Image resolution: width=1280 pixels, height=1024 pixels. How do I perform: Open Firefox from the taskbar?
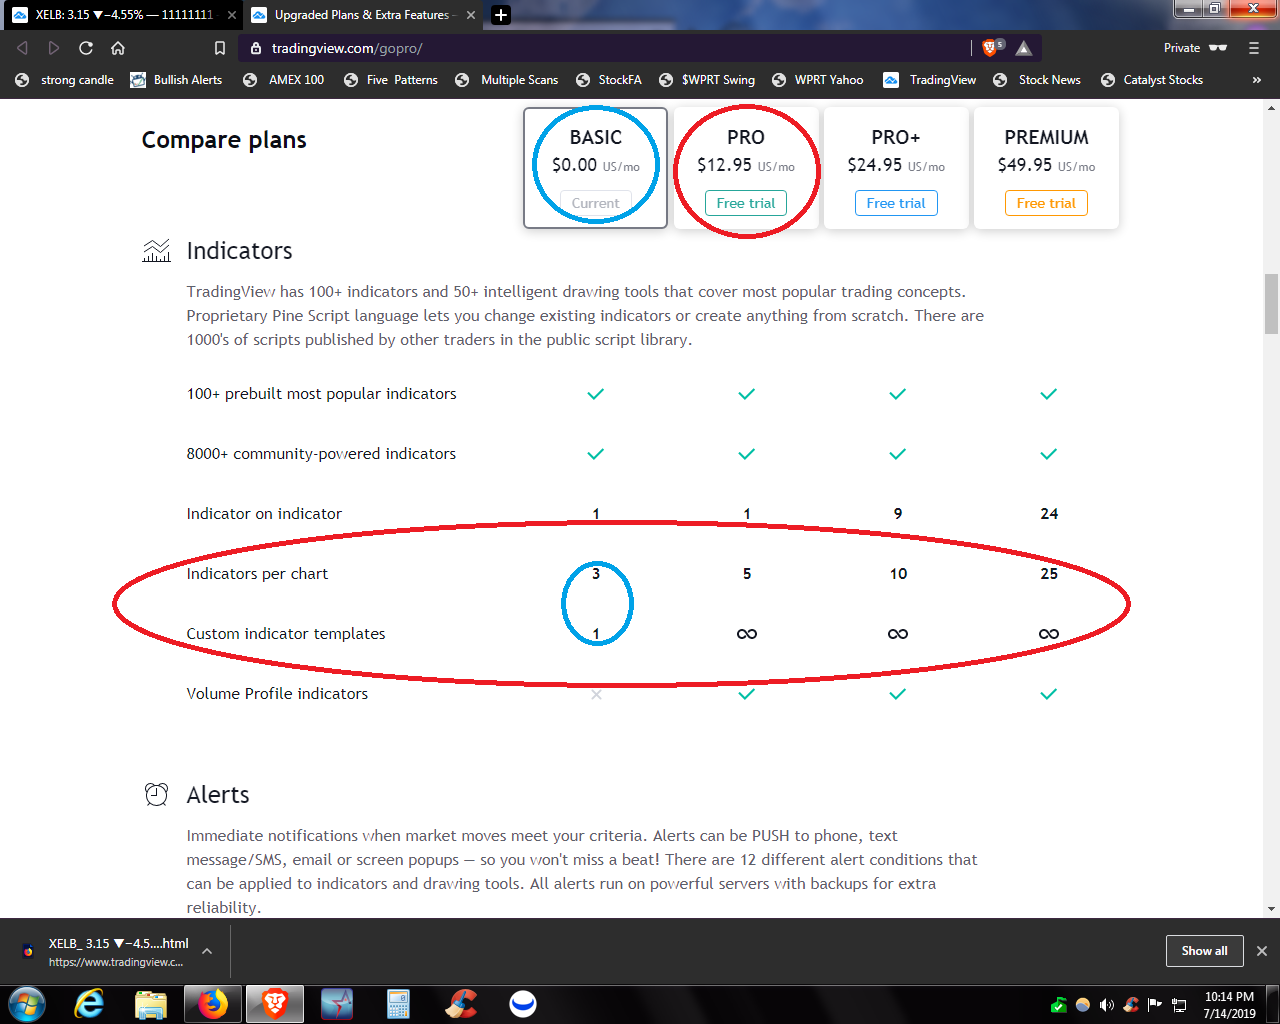212,1003
